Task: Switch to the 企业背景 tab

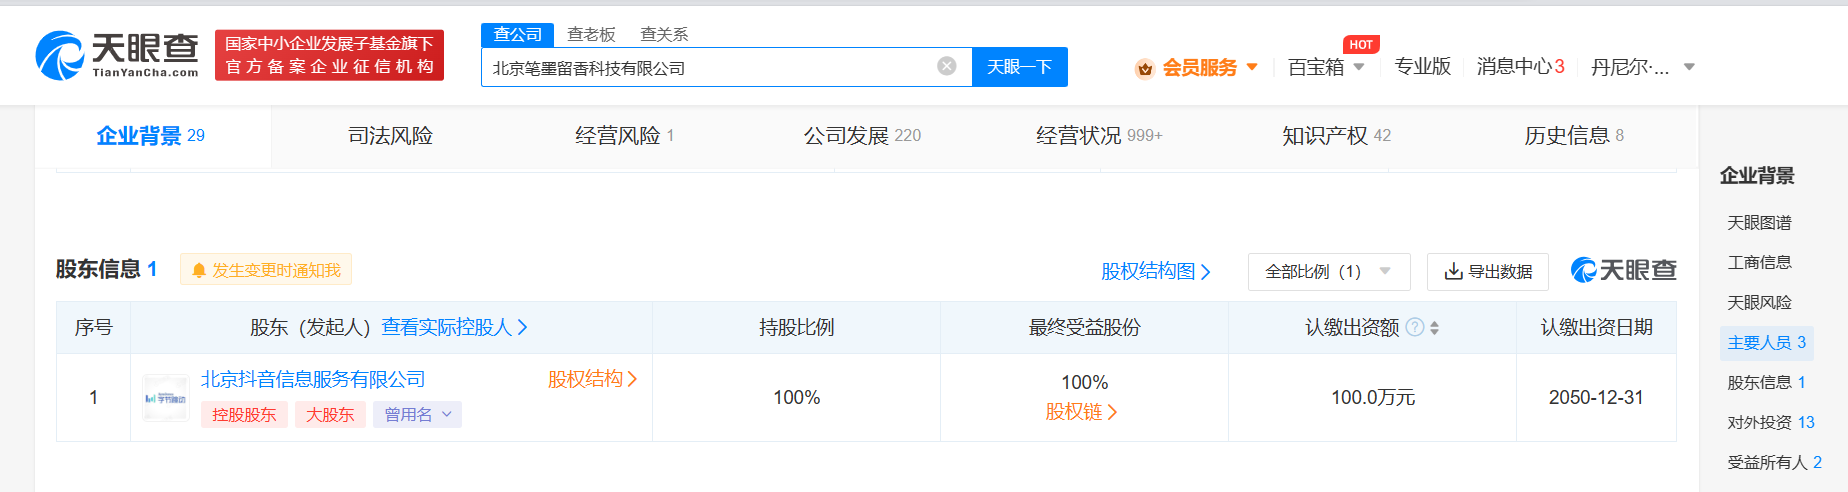Action: pos(151,136)
